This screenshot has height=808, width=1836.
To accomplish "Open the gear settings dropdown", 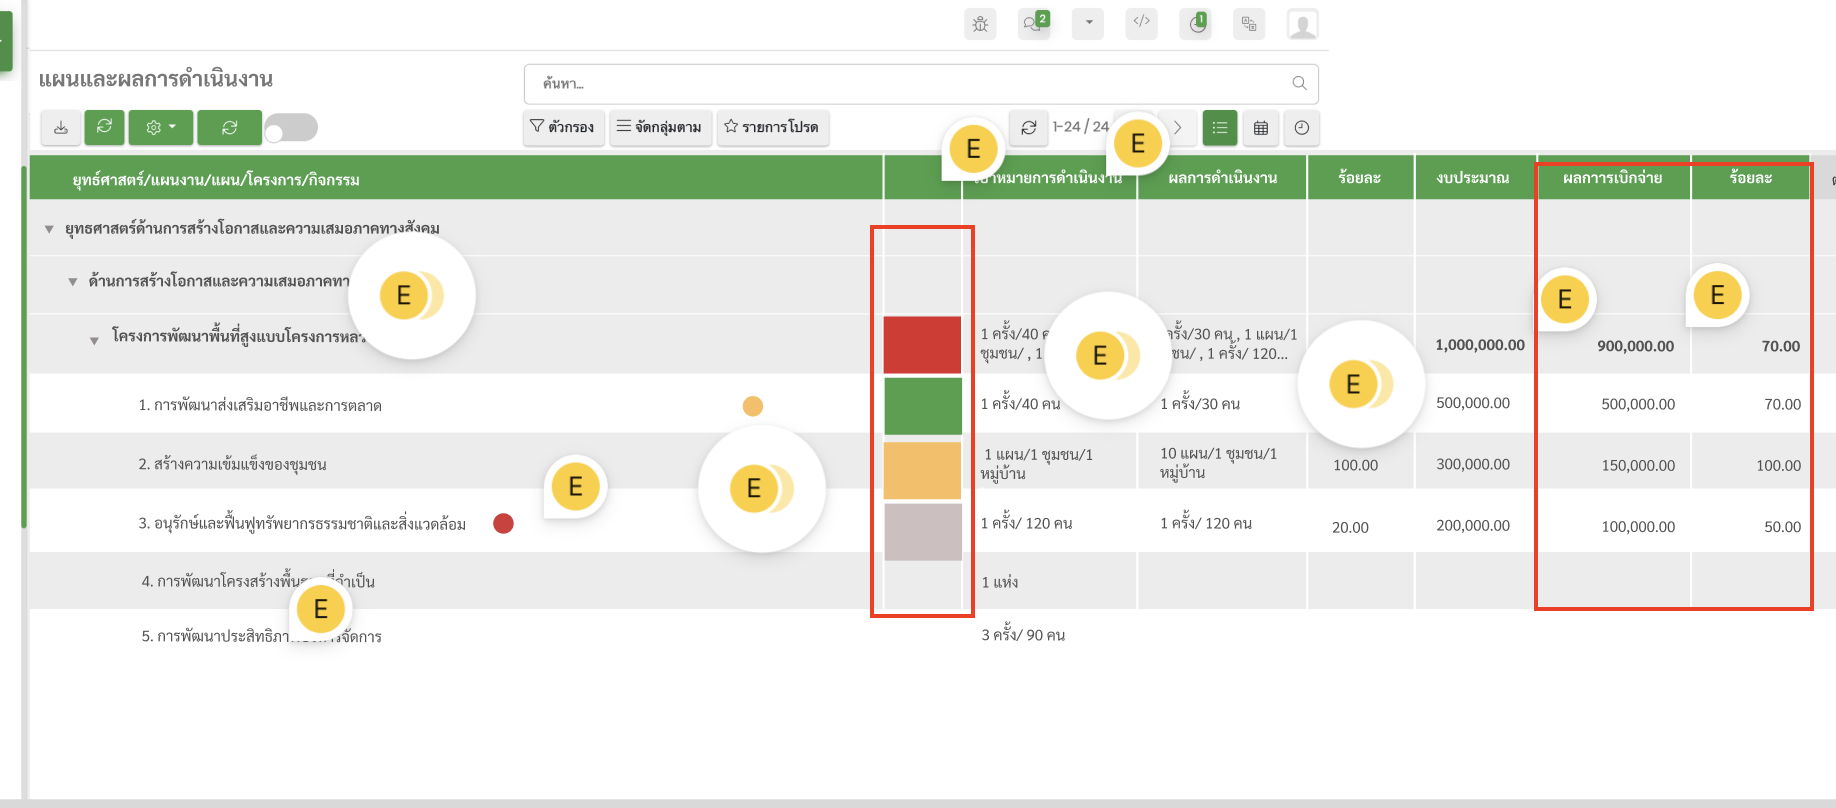I will (160, 128).
